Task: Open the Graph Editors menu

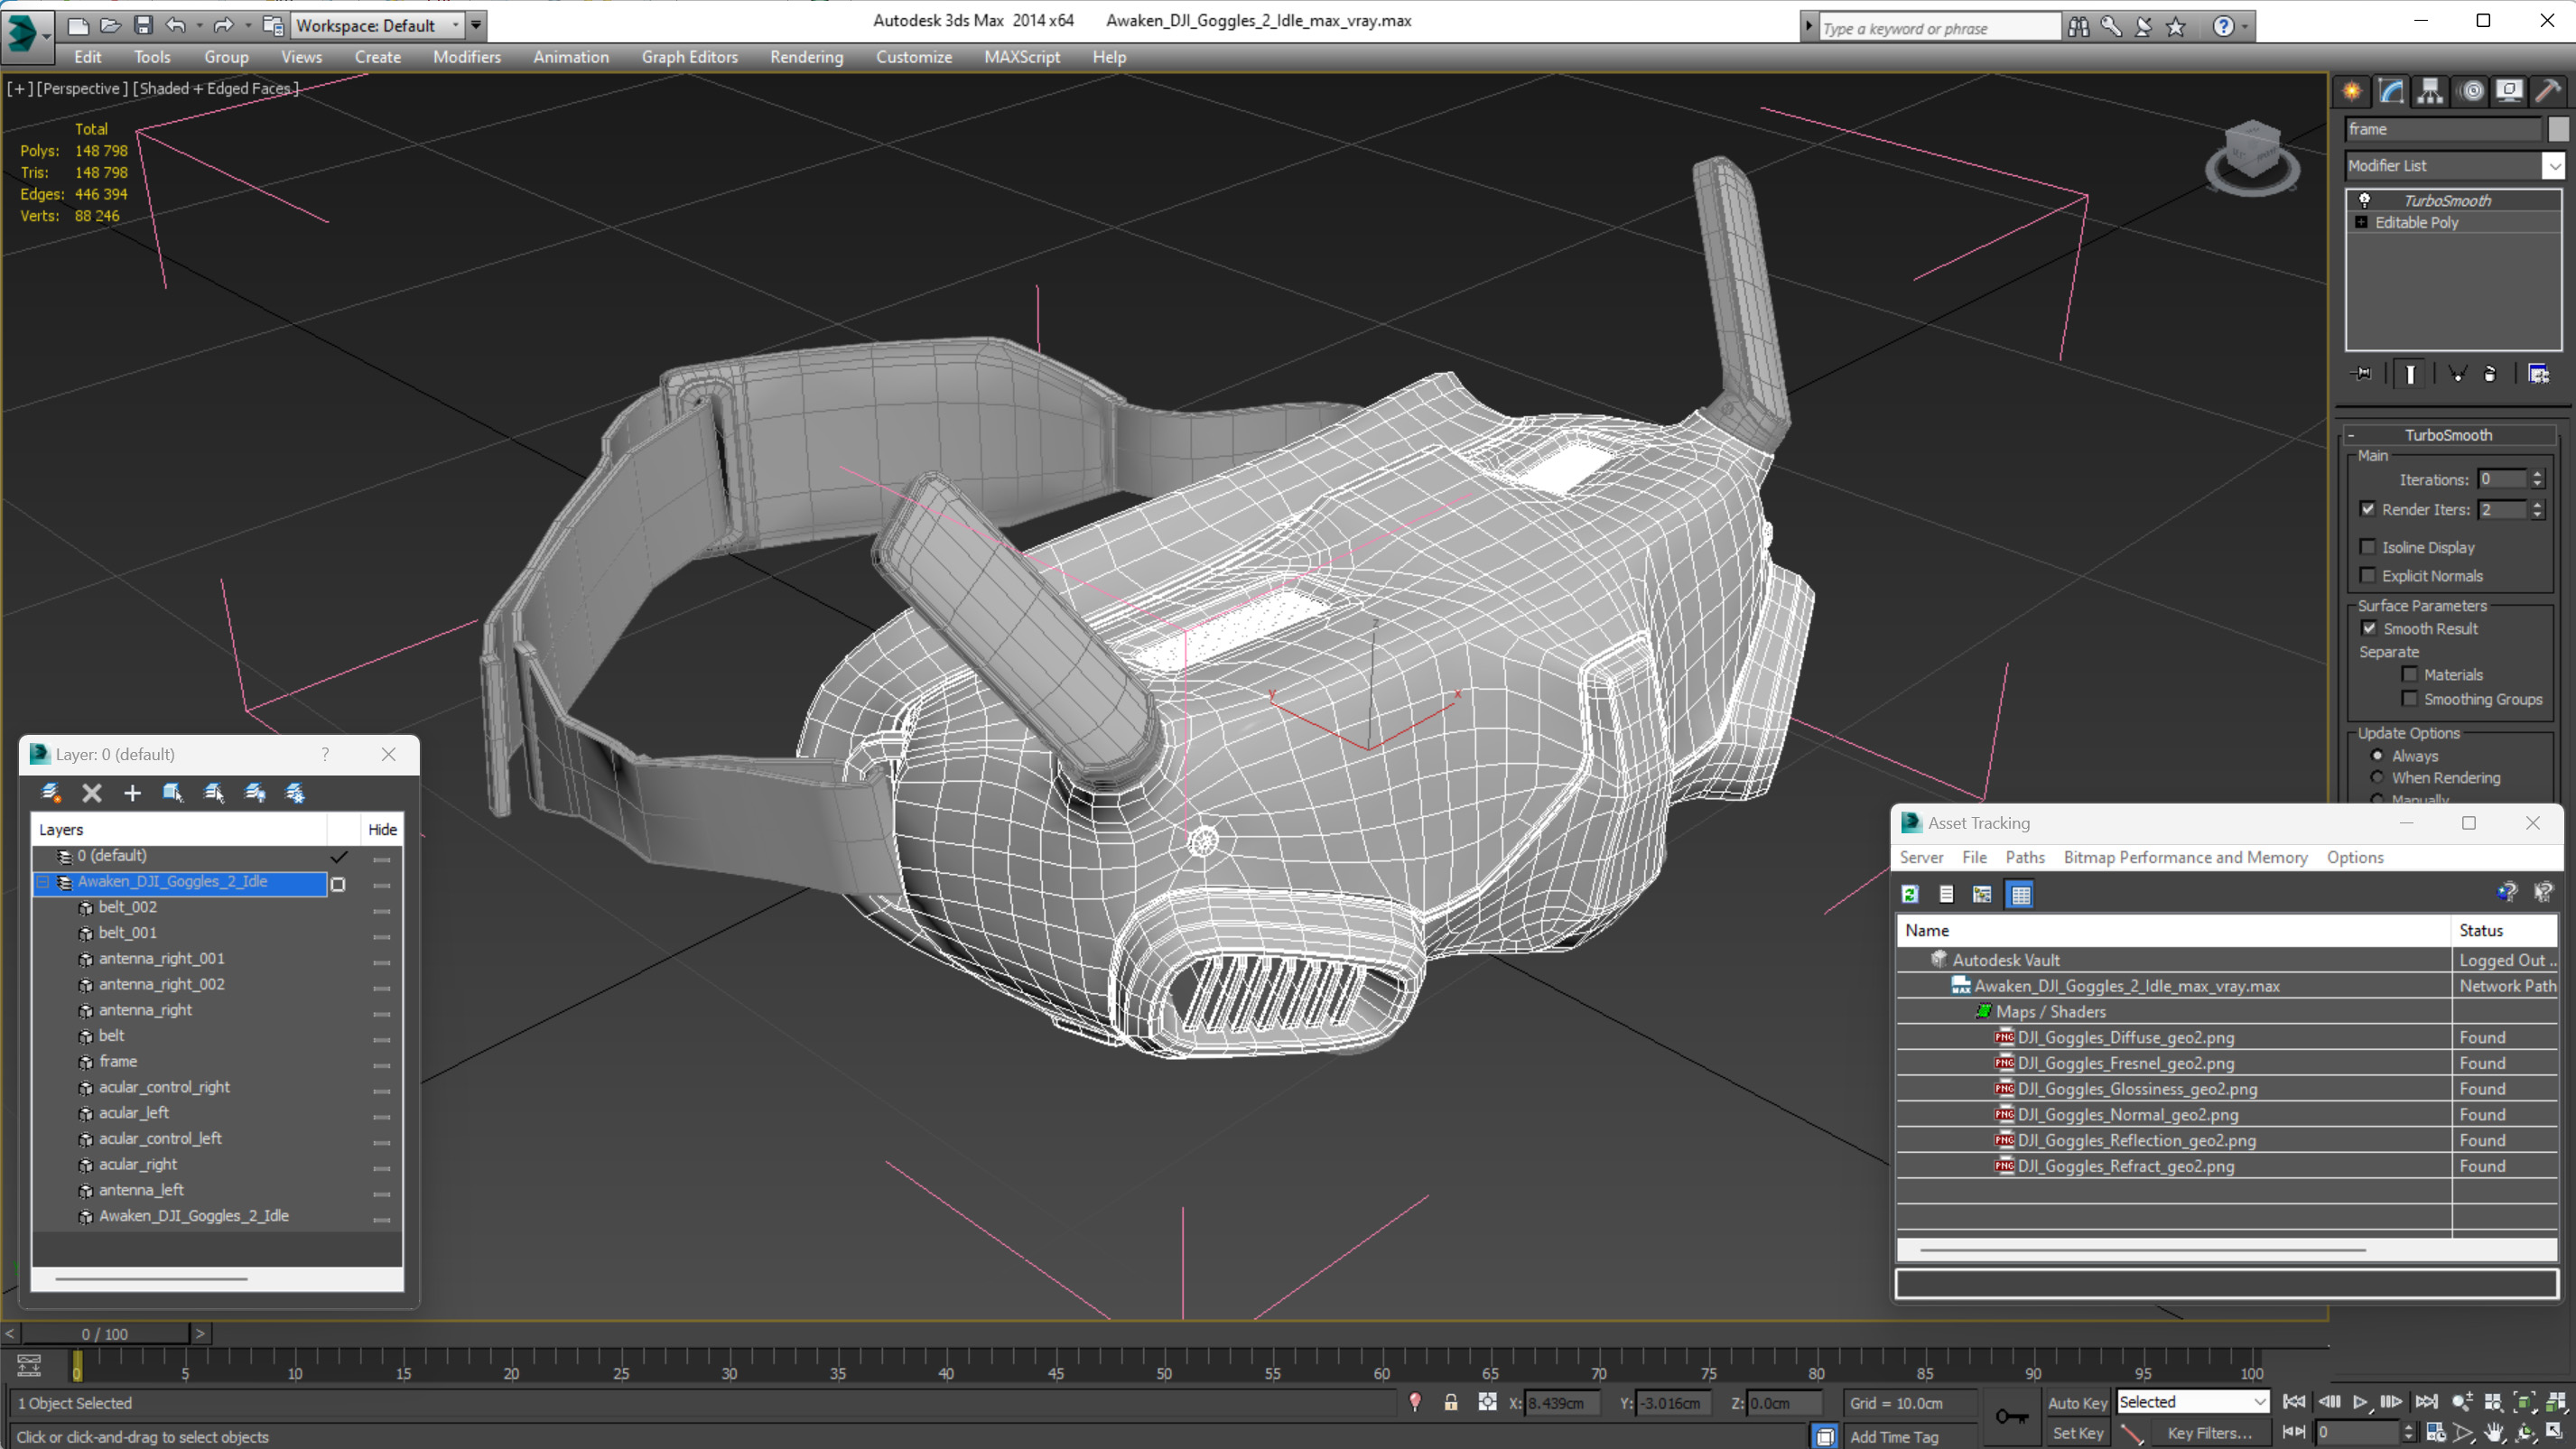Action: (x=689, y=57)
